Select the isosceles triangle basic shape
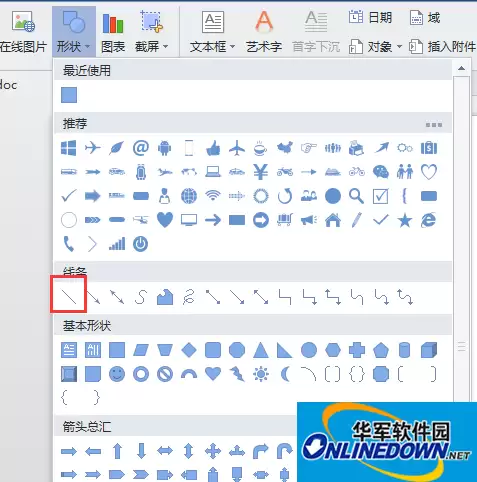This screenshot has height=482, width=477. (x=261, y=350)
